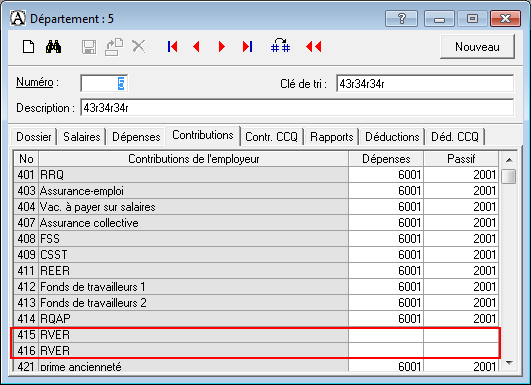Screen dimensions: 531x385
Task: Open the Contr. CCQ tab
Action: 271,137
